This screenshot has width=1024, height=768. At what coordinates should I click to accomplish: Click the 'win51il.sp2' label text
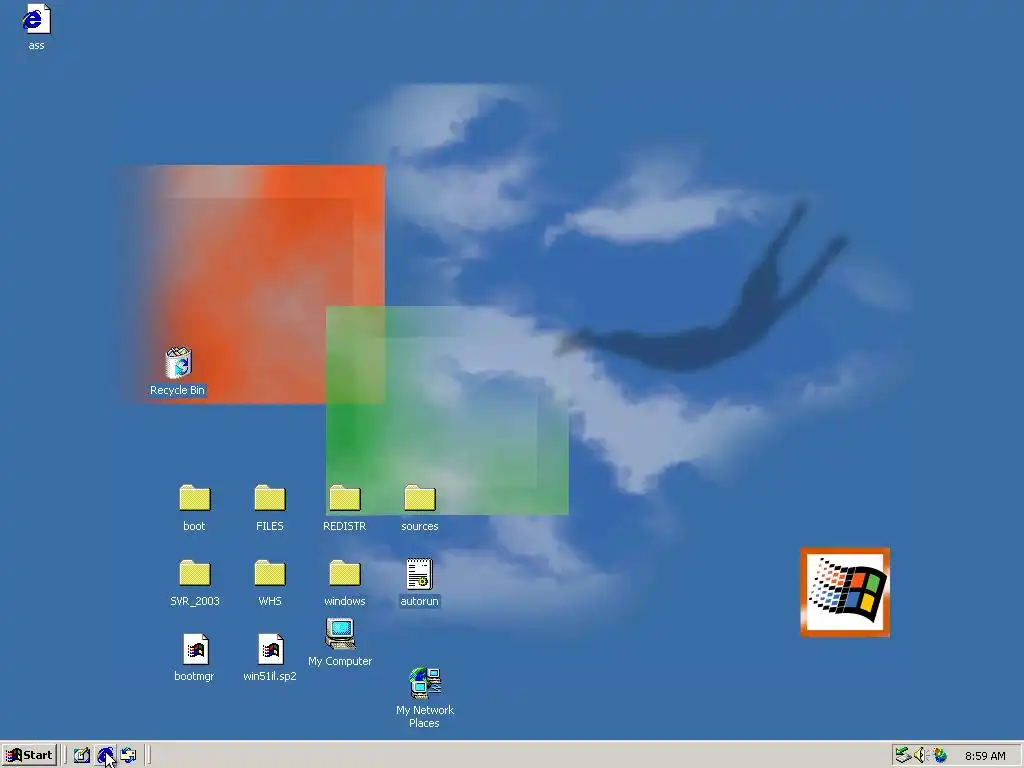[x=270, y=676]
